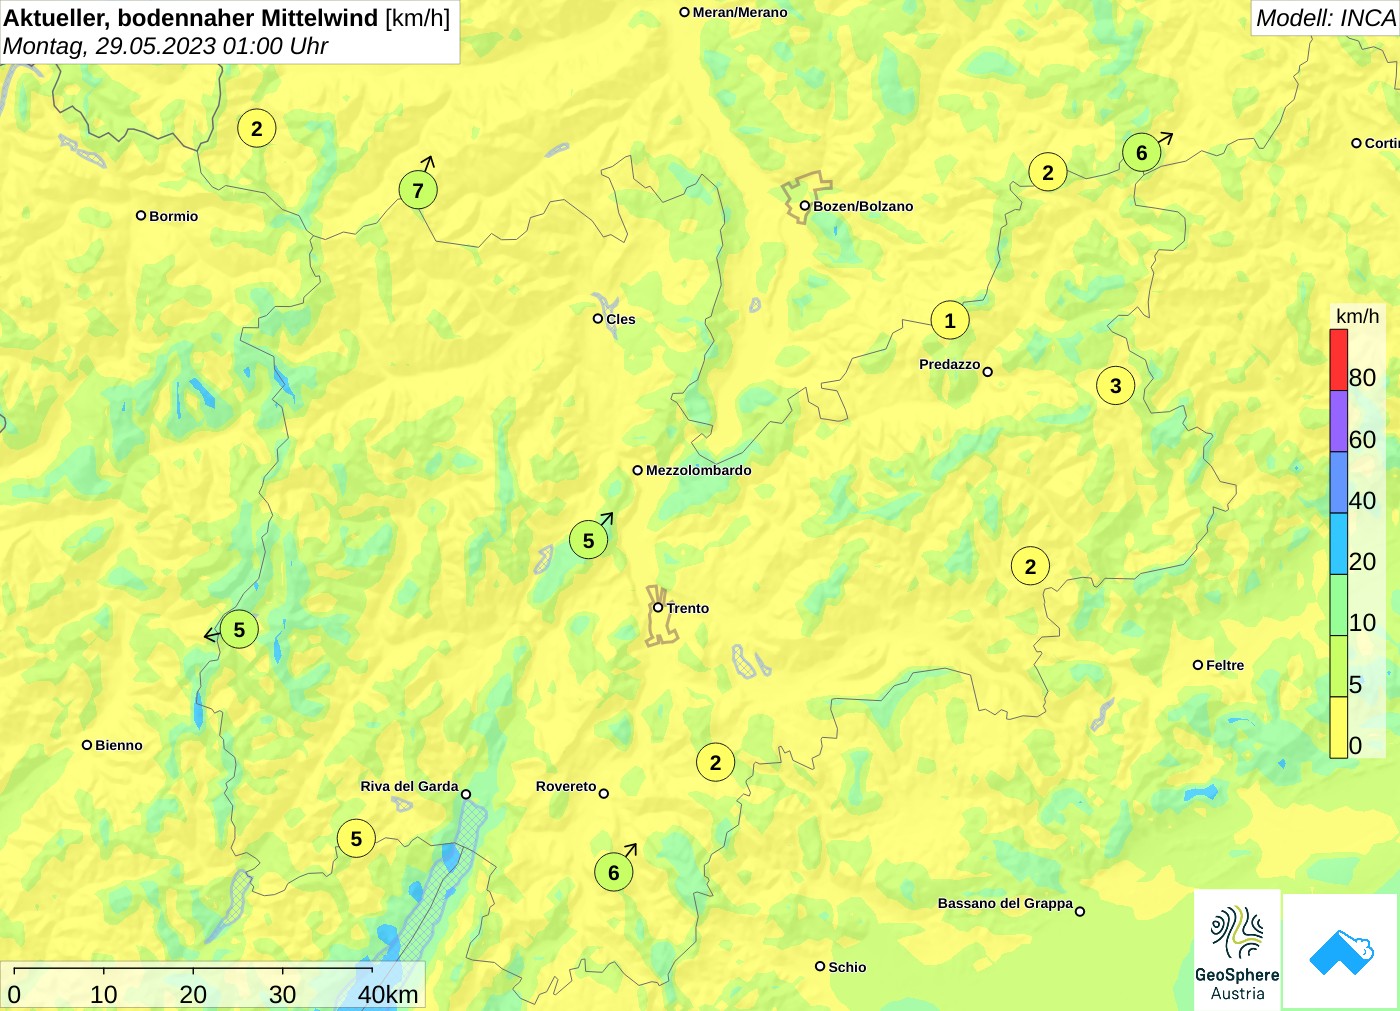
Task: Click the blue cloud logo icon
Action: coord(1341,951)
